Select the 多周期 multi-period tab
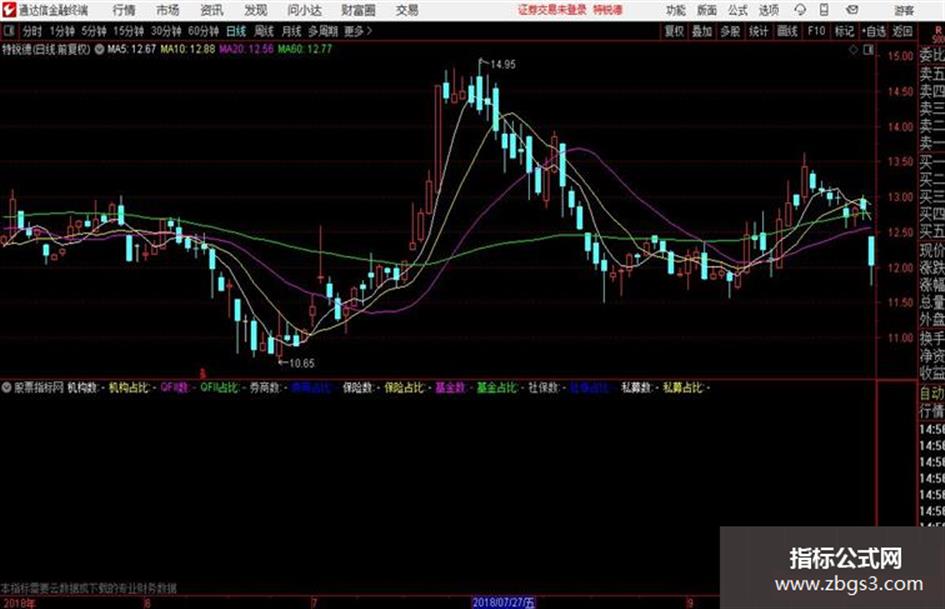Image resolution: width=945 pixels, height=609 pixels. (x=323, y=31)
